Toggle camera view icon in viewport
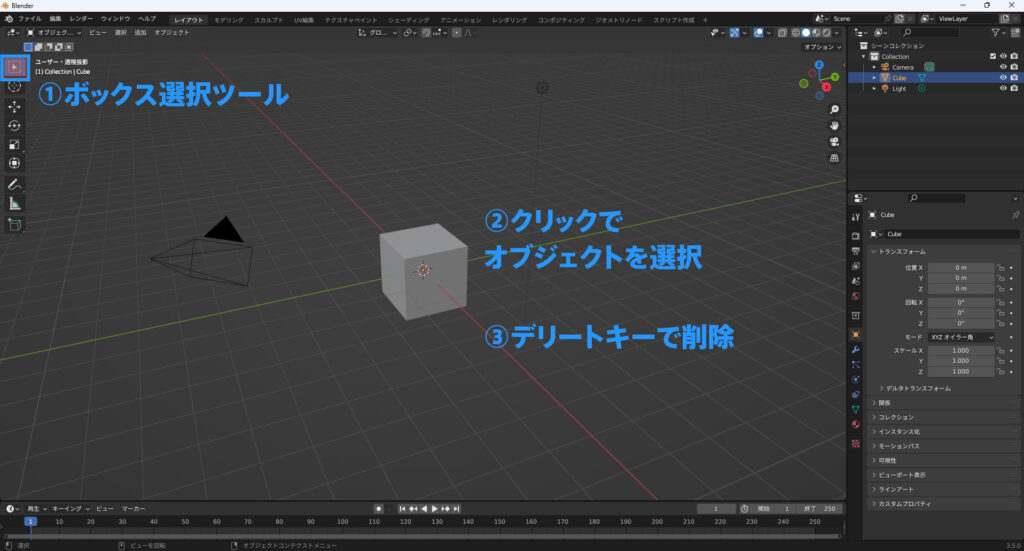This screenshot has height=551, width=1024. click(x=834, y=142)
